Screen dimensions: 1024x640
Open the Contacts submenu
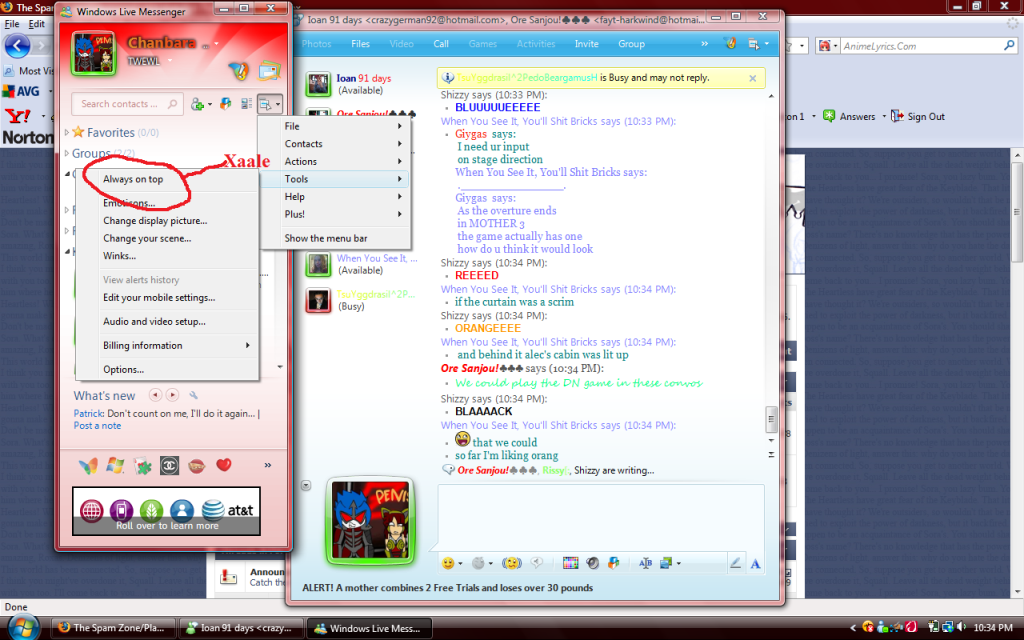(x=335, y=144)
